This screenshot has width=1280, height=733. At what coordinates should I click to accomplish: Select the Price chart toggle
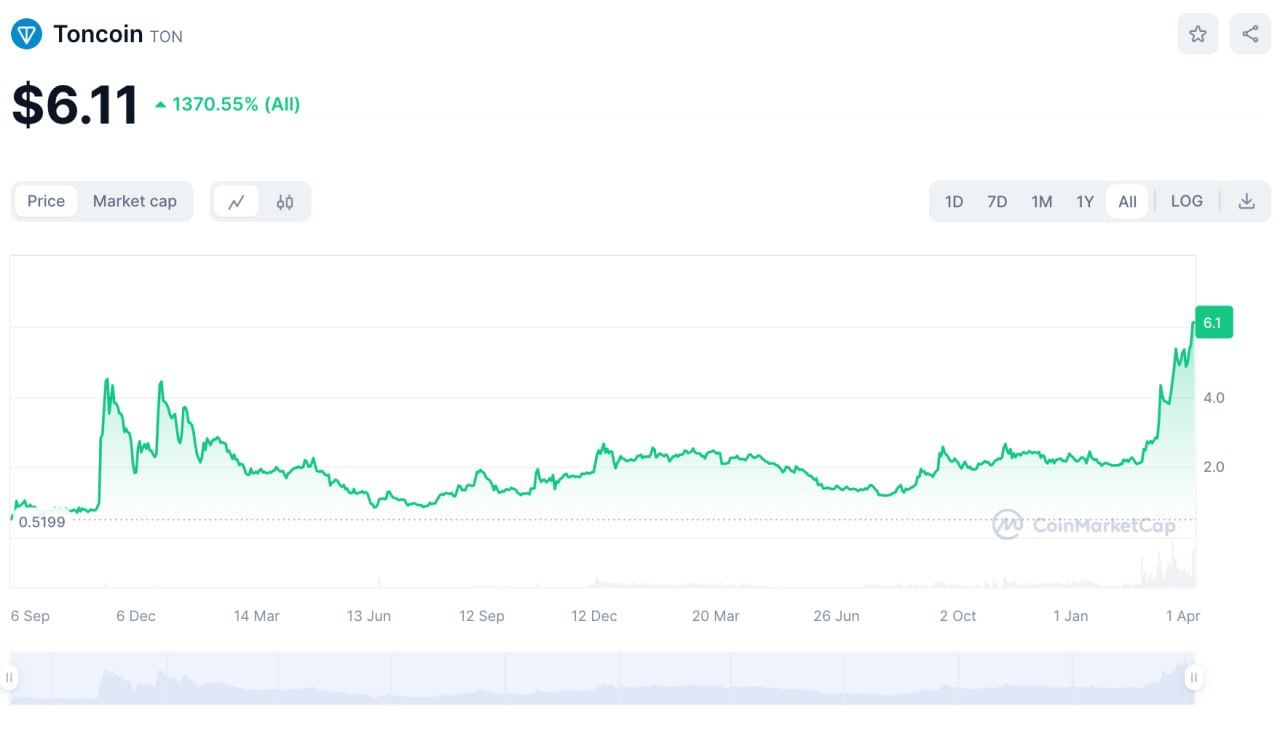pyautogui.click(x=46, y=202)
